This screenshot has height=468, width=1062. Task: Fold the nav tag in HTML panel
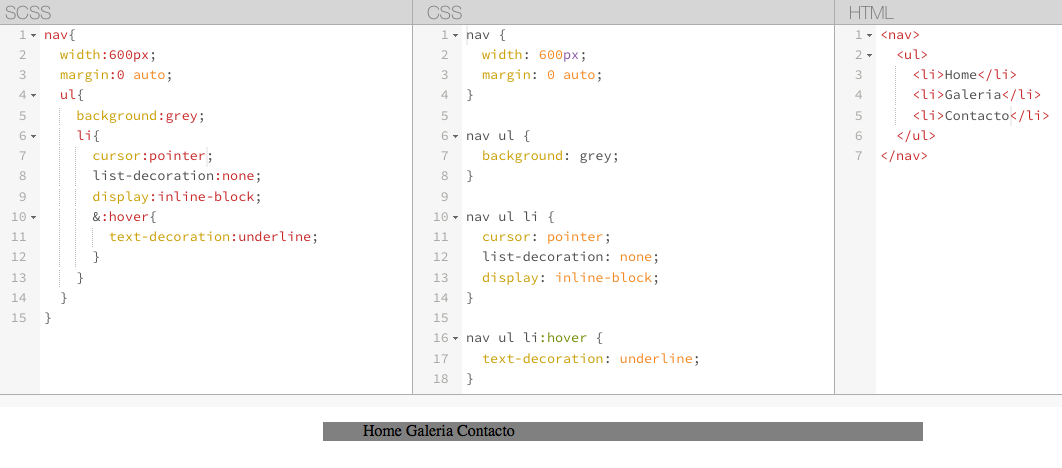tap(870, 35)
